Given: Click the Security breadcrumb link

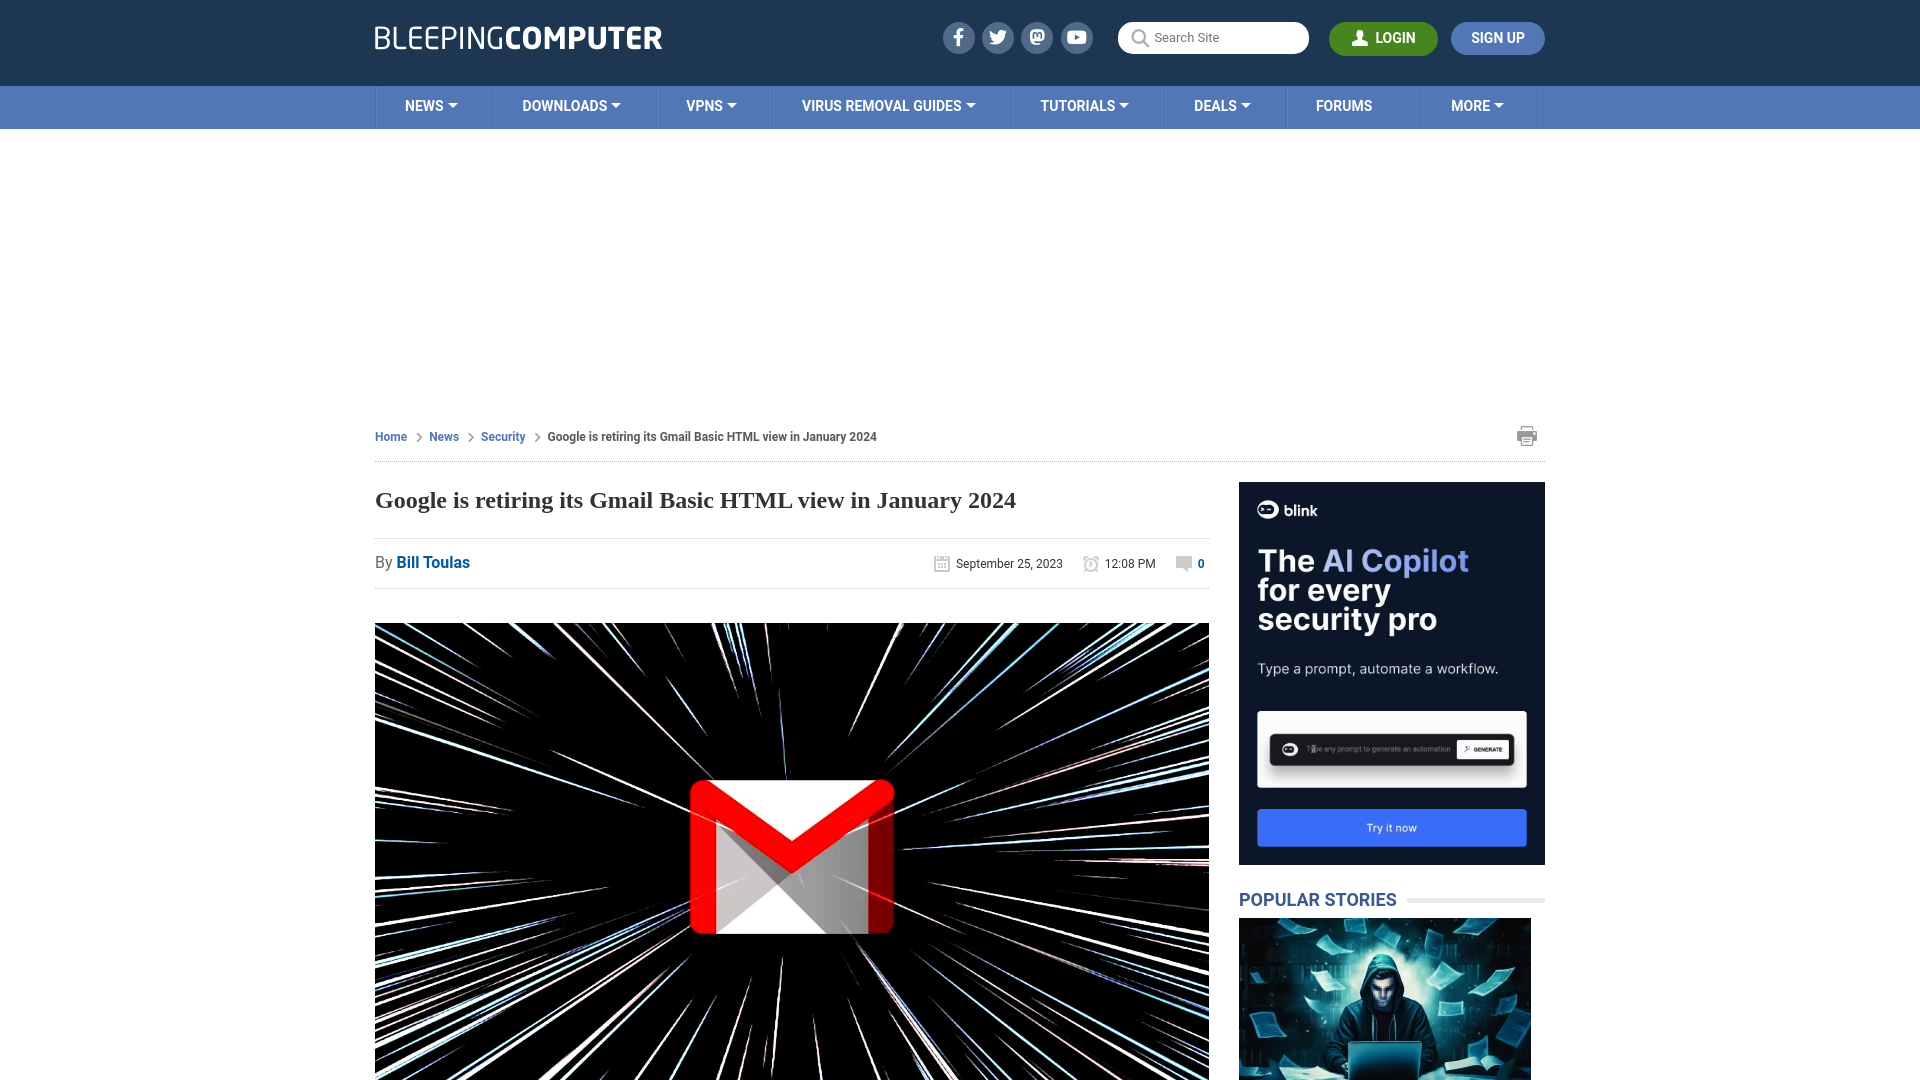Looking at the screenshot, I should [502, 436].
